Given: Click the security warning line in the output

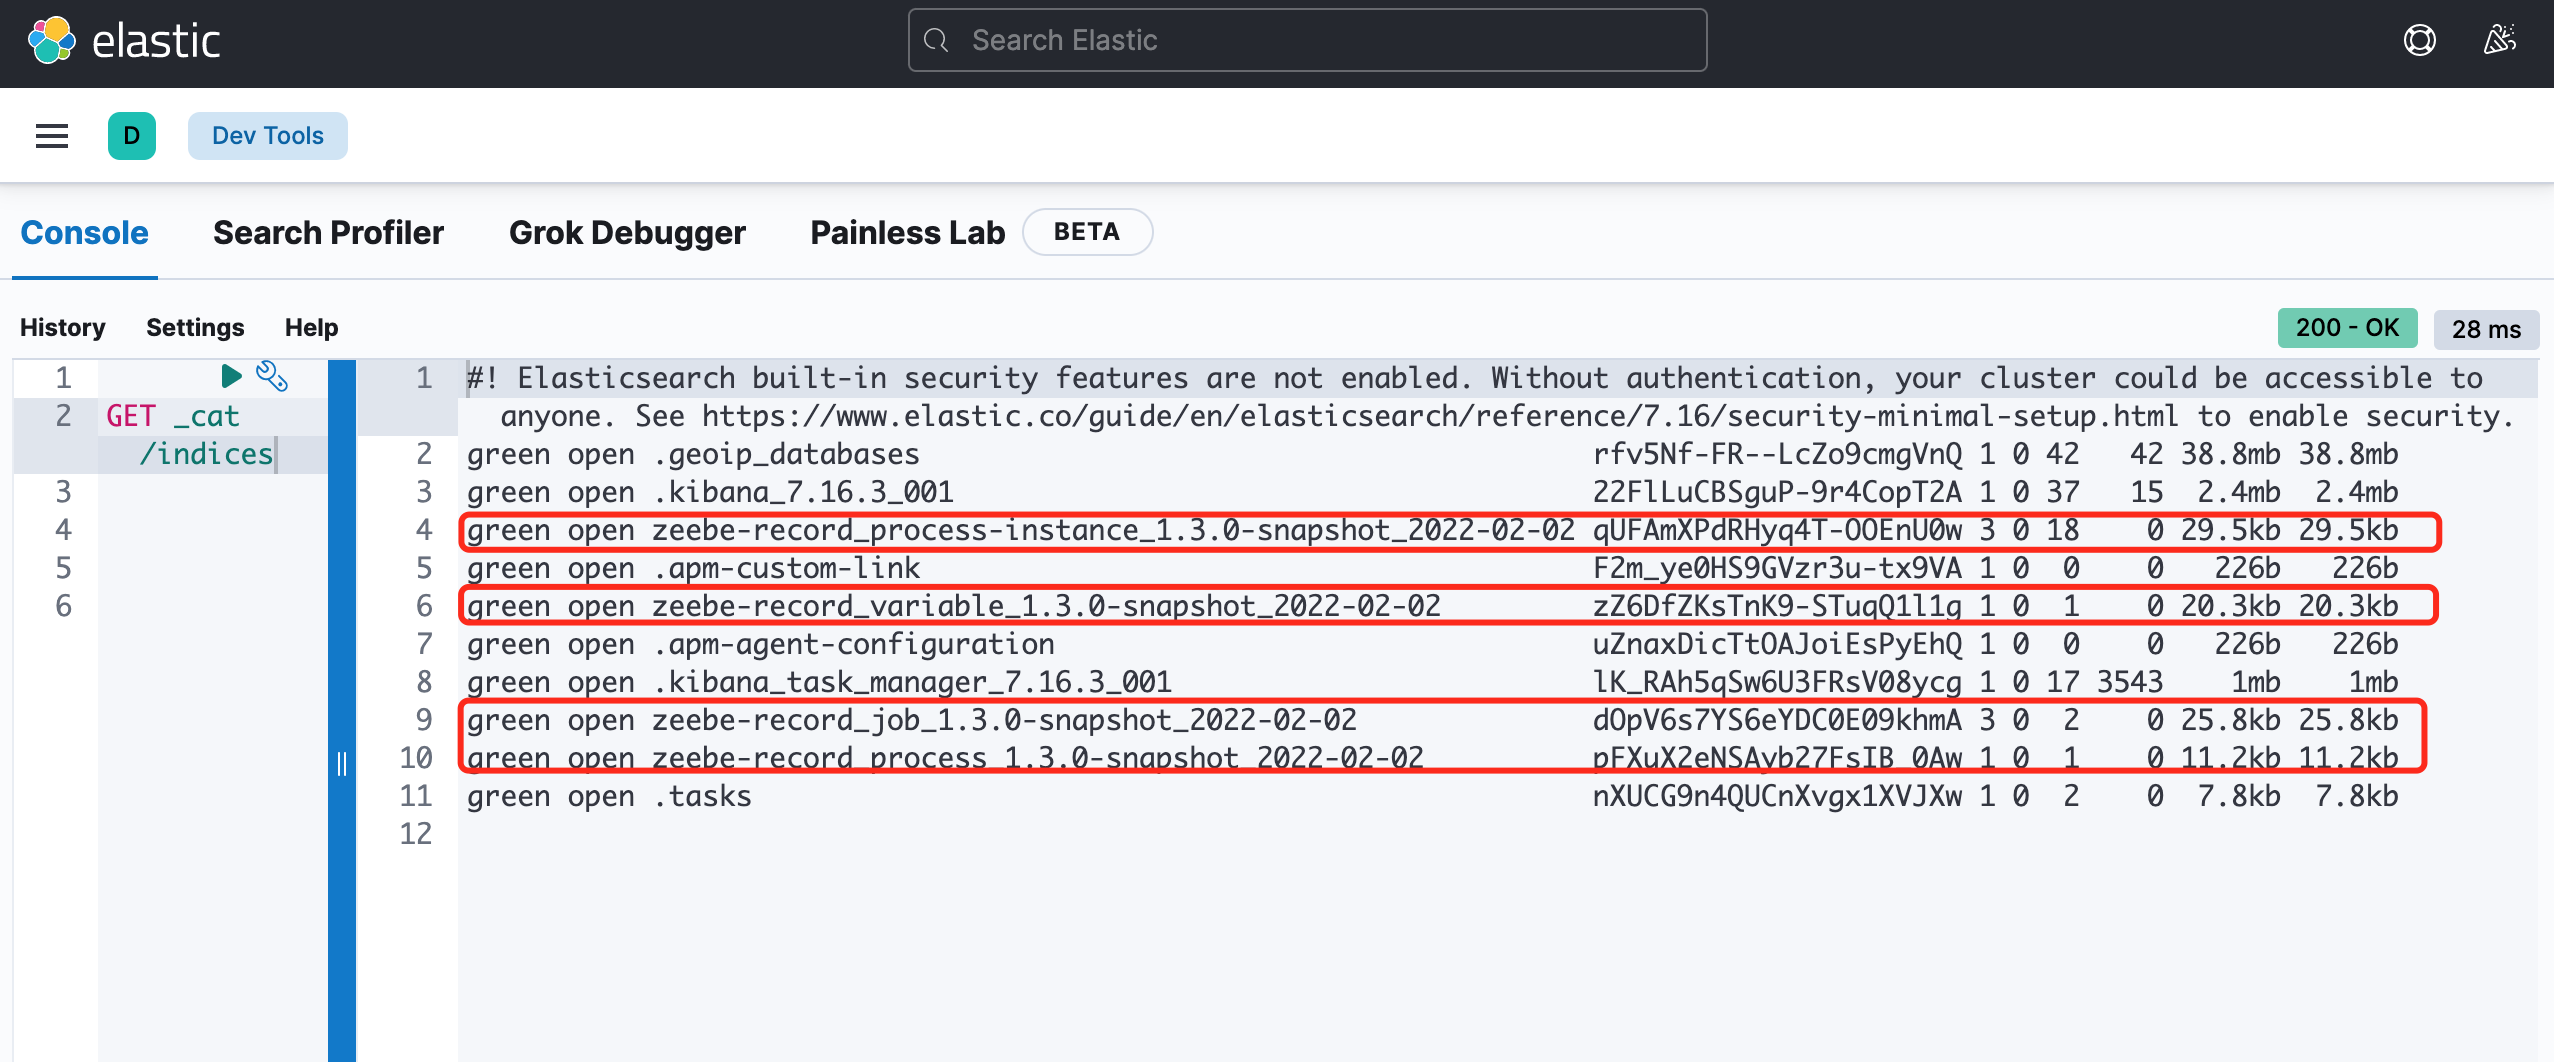Looking at the screenshot, I should click(x=1490, y=397).
